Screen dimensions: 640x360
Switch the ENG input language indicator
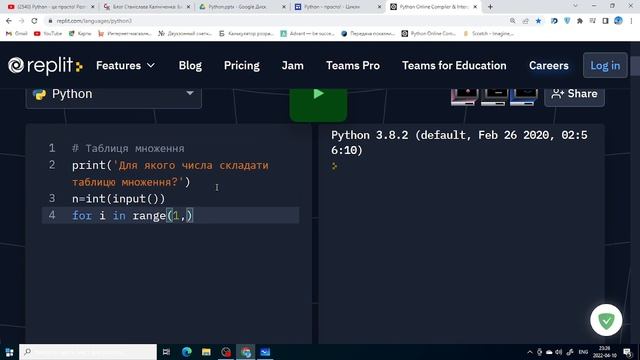click(x=583, y=352)
